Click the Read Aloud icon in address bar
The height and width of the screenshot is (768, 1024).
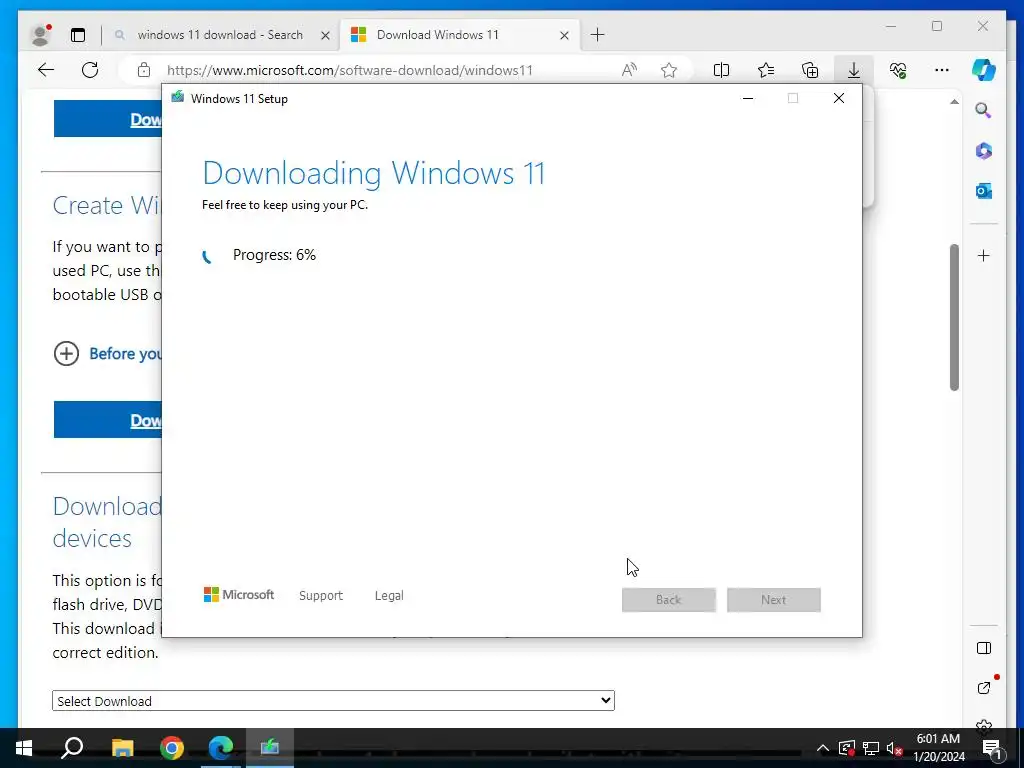coord(629,70)
